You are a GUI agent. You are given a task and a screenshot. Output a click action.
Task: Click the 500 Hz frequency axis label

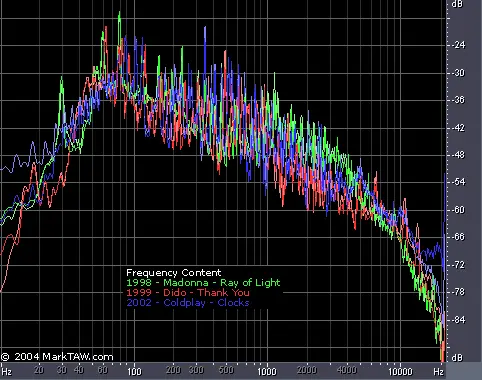(x=226, y=370)
